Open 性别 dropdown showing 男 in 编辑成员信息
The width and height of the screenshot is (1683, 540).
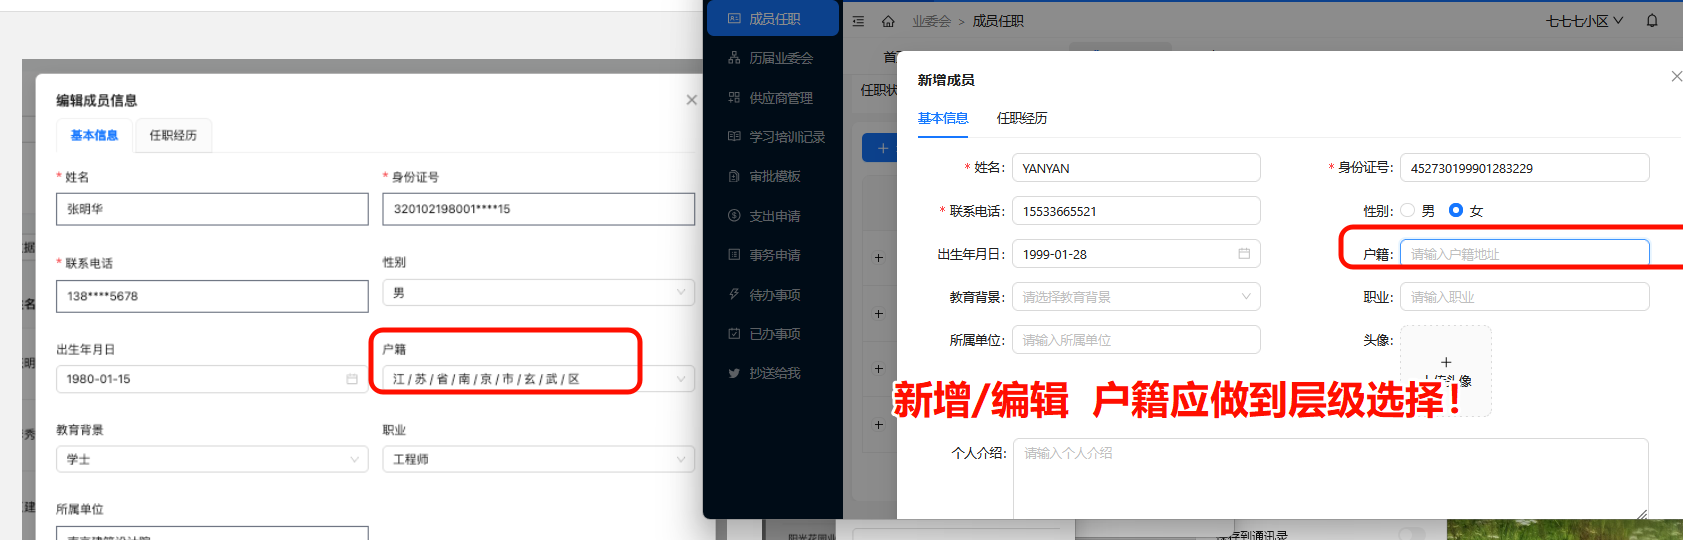point(538,293)
